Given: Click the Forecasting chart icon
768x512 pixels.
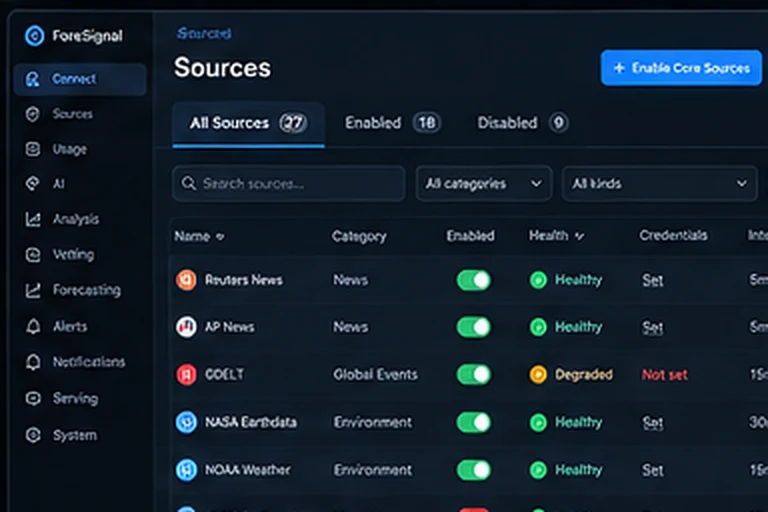Looking at the screenshot, I should (x=33, y=290).
